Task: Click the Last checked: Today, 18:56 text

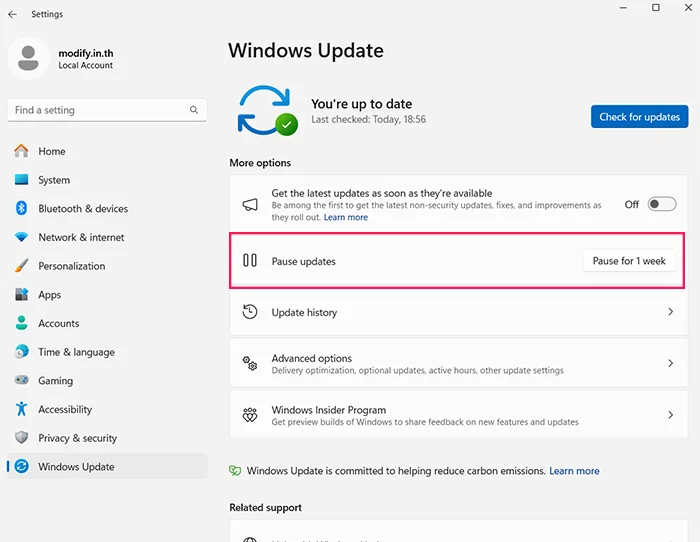Action: pyautogui.click(x=368, y=119)
